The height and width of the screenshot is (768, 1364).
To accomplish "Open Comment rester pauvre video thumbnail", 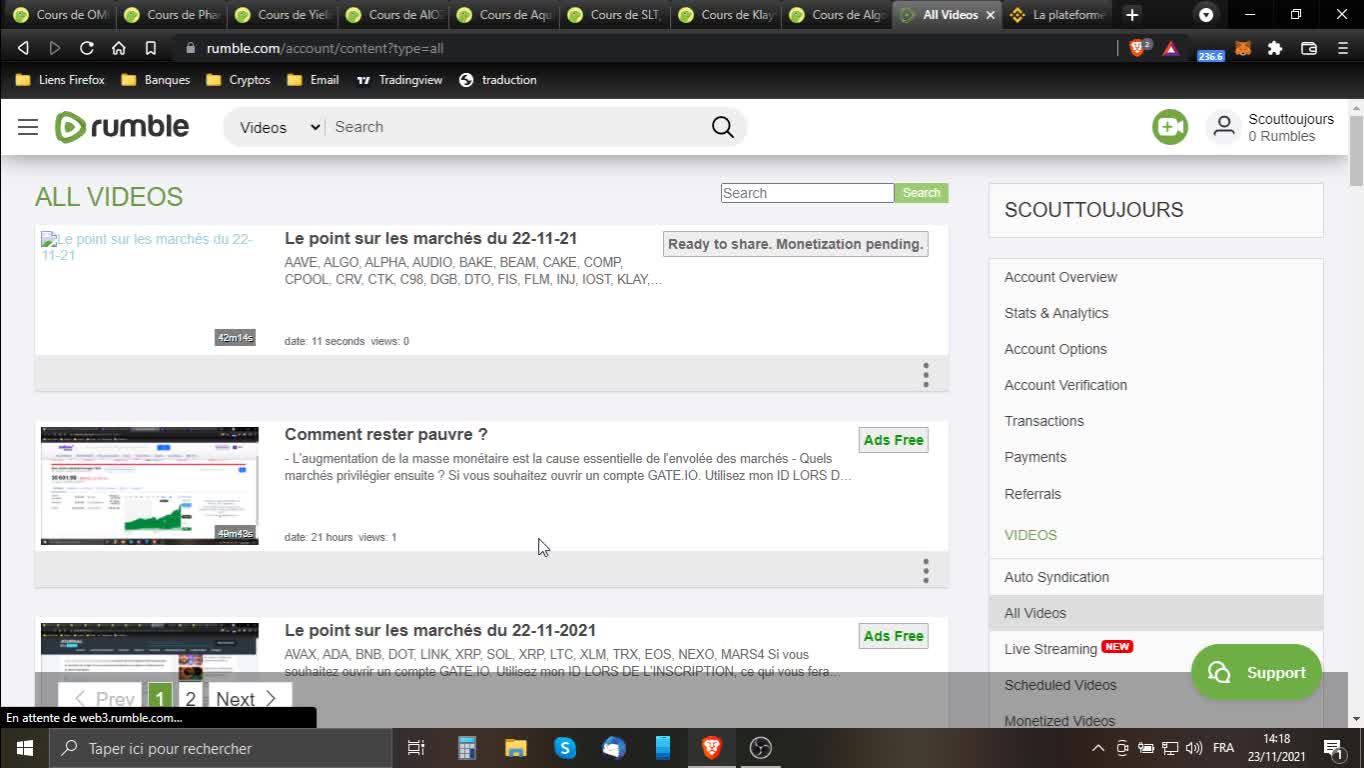I will pyautogui.click(x=149, y=486).
